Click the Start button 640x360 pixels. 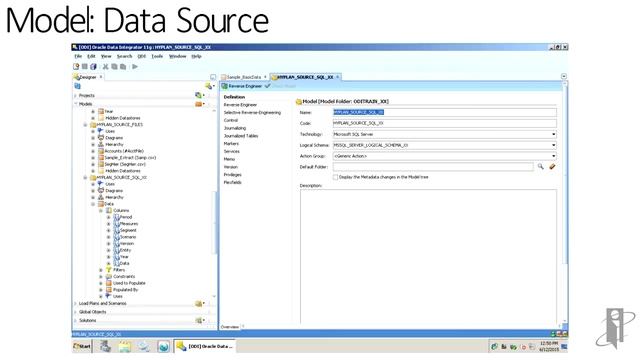pyautogui.click(x=82, y=346)
